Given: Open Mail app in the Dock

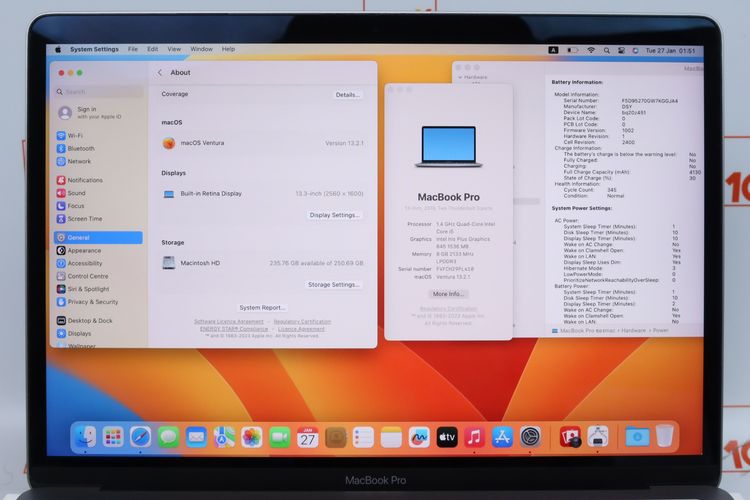Looking at the screenshot, I should [x=196, y=436].
